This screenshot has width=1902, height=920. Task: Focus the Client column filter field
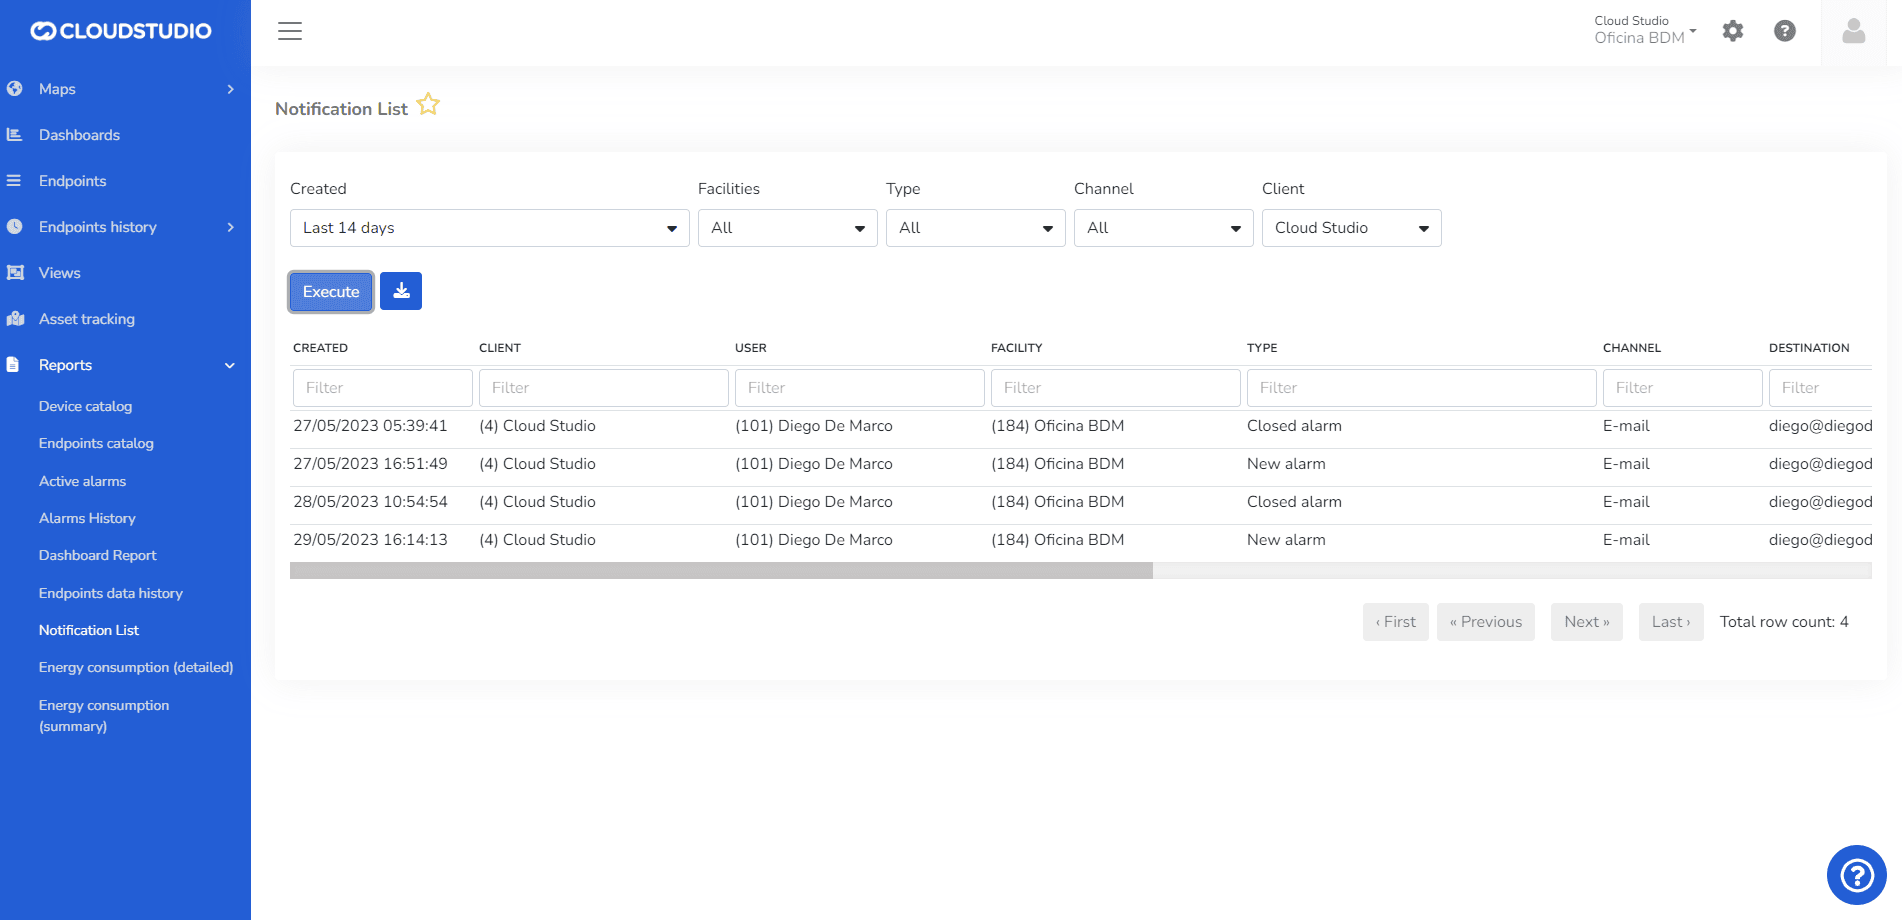(604, 388)
